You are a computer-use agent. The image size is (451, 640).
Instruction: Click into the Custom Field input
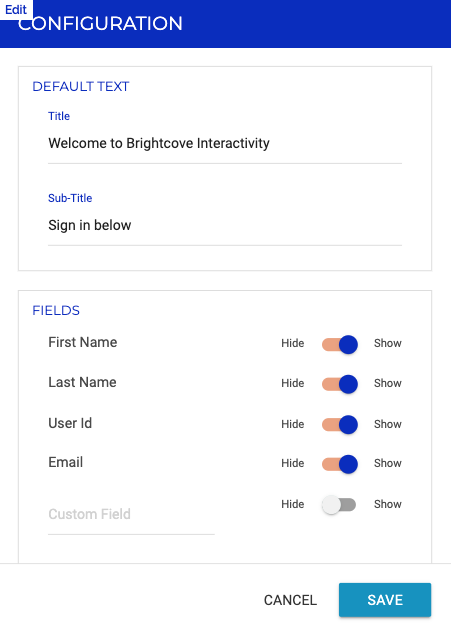(131, 515)
